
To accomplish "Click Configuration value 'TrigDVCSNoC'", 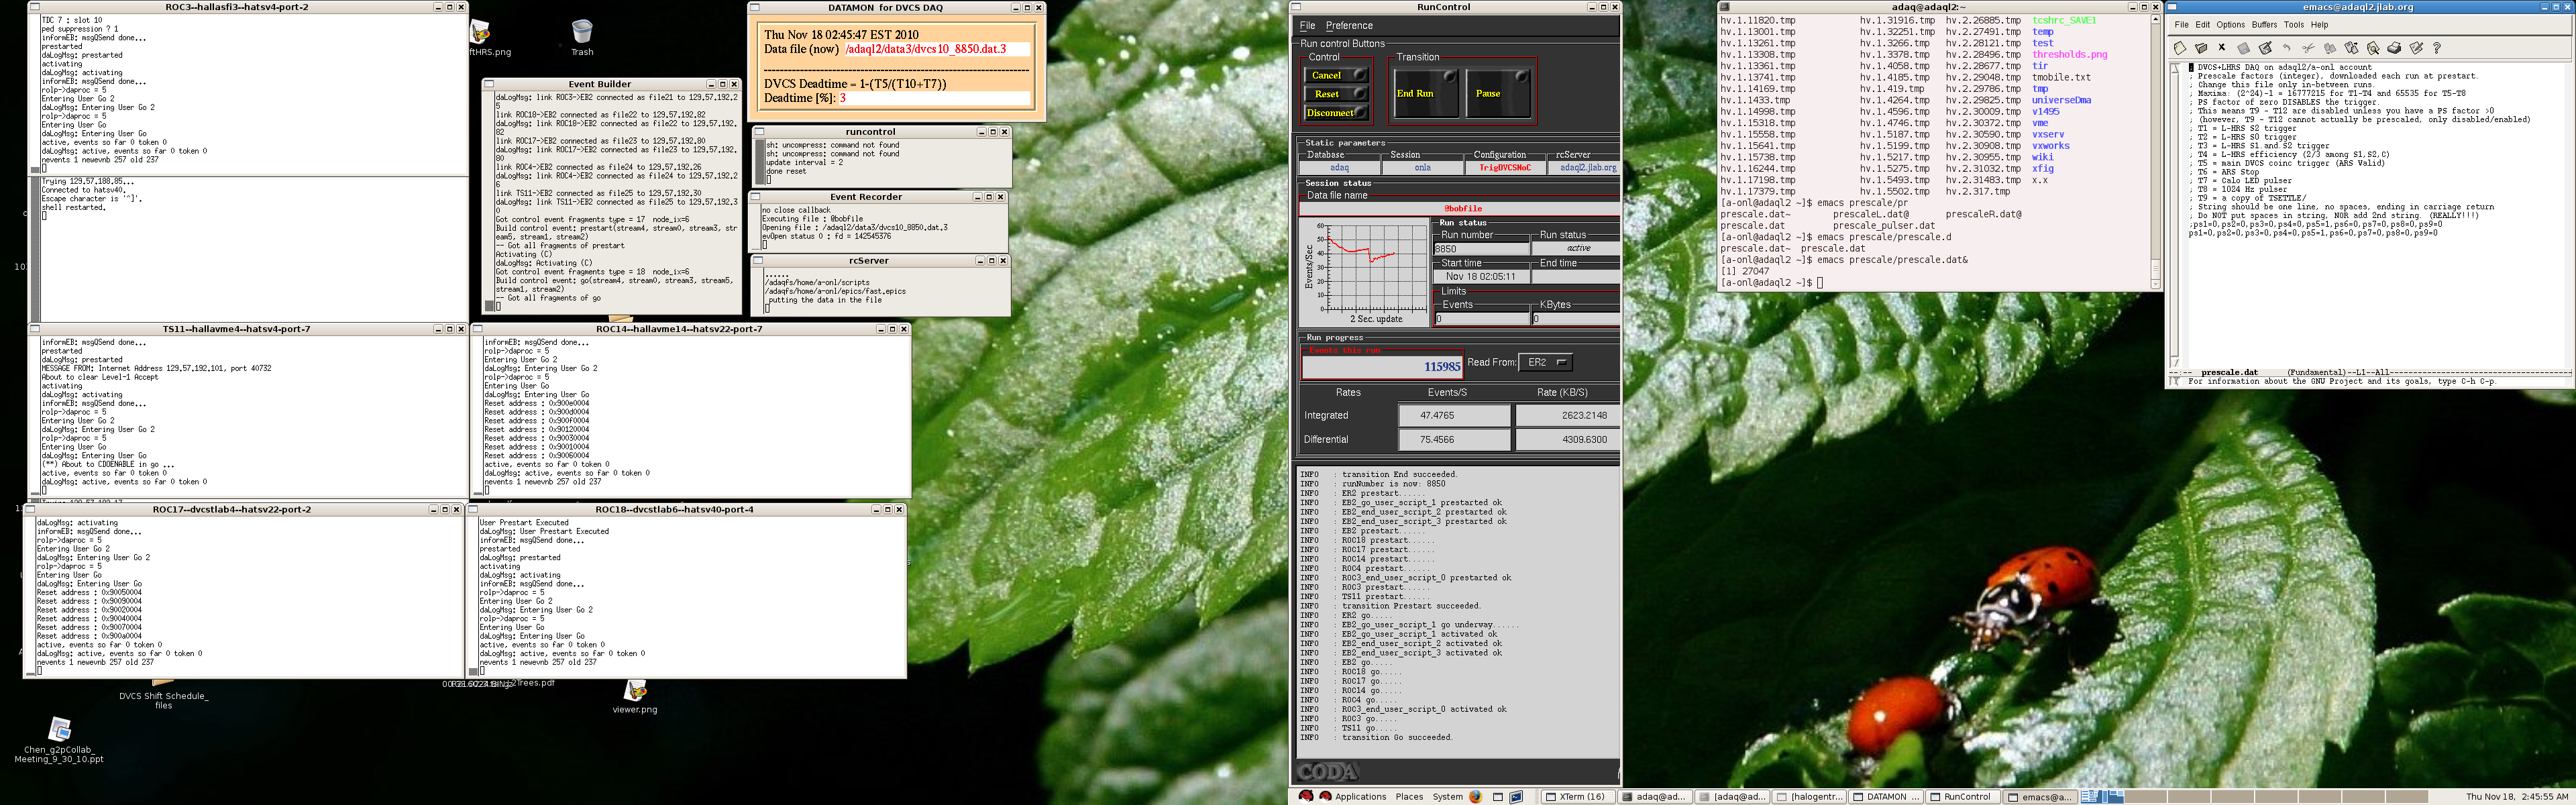I will pyautogui.click(x=1504, y=167).
